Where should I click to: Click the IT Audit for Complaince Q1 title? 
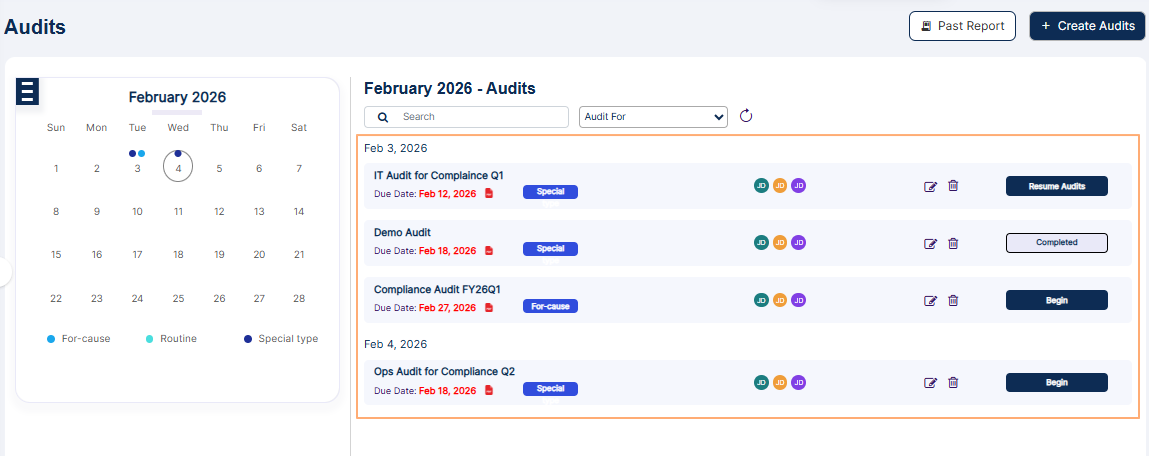(x=438, y=175)
